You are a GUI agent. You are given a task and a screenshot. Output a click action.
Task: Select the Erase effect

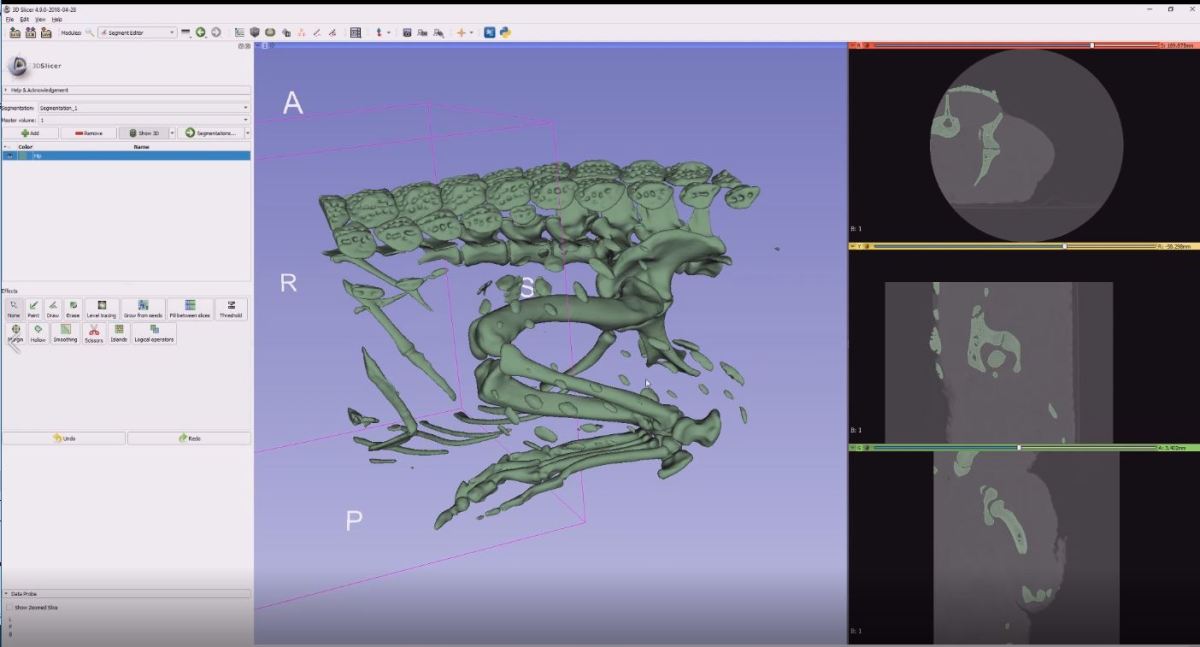pyautogui.click(x=72, y=308)
